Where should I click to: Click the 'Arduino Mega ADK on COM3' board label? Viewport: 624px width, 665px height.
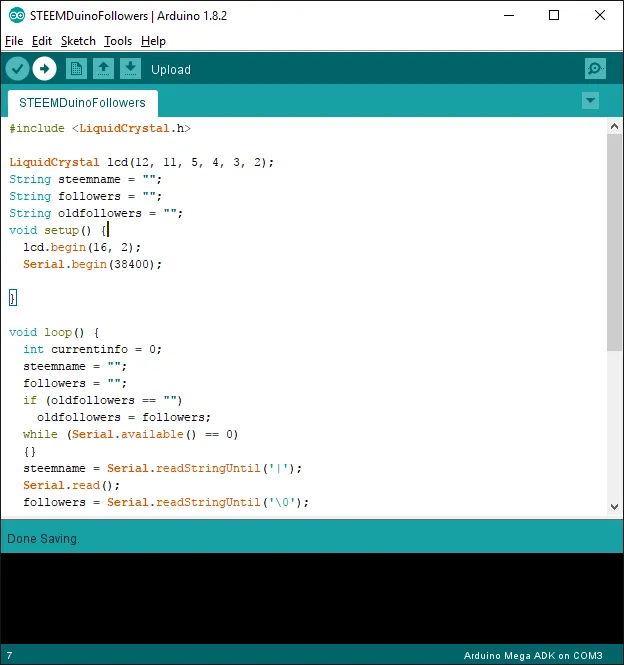point(533,655)
